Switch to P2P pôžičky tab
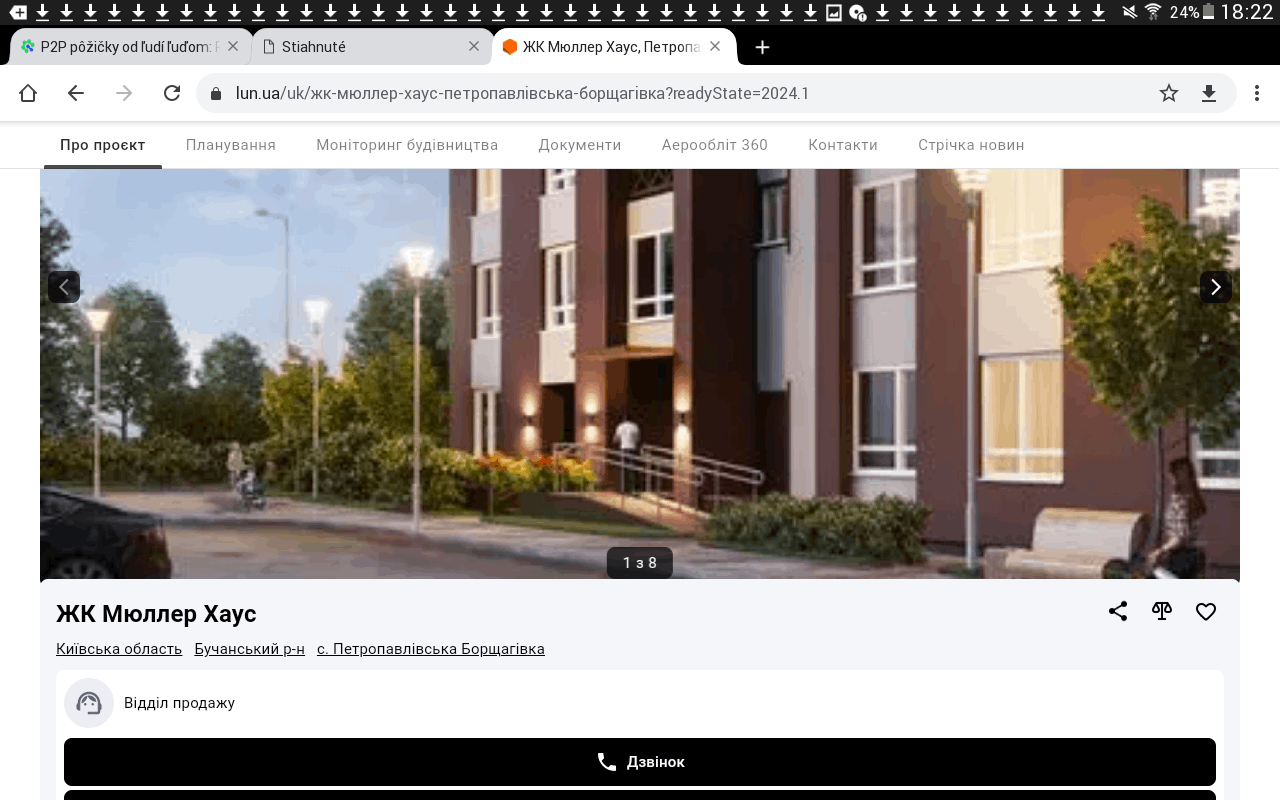 click(x=120, y=47)
